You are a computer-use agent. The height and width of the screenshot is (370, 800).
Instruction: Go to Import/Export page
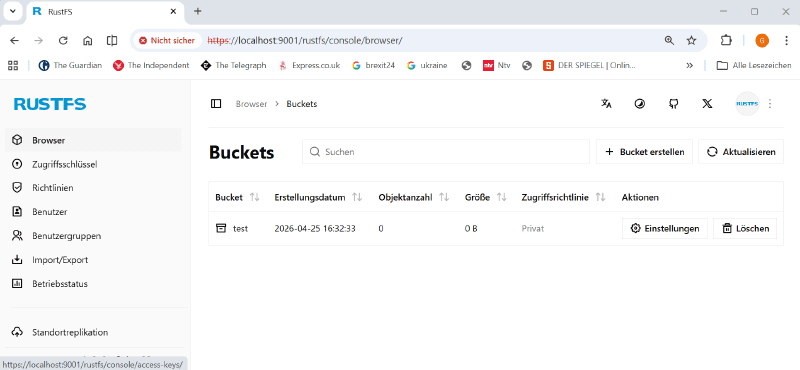93,260
